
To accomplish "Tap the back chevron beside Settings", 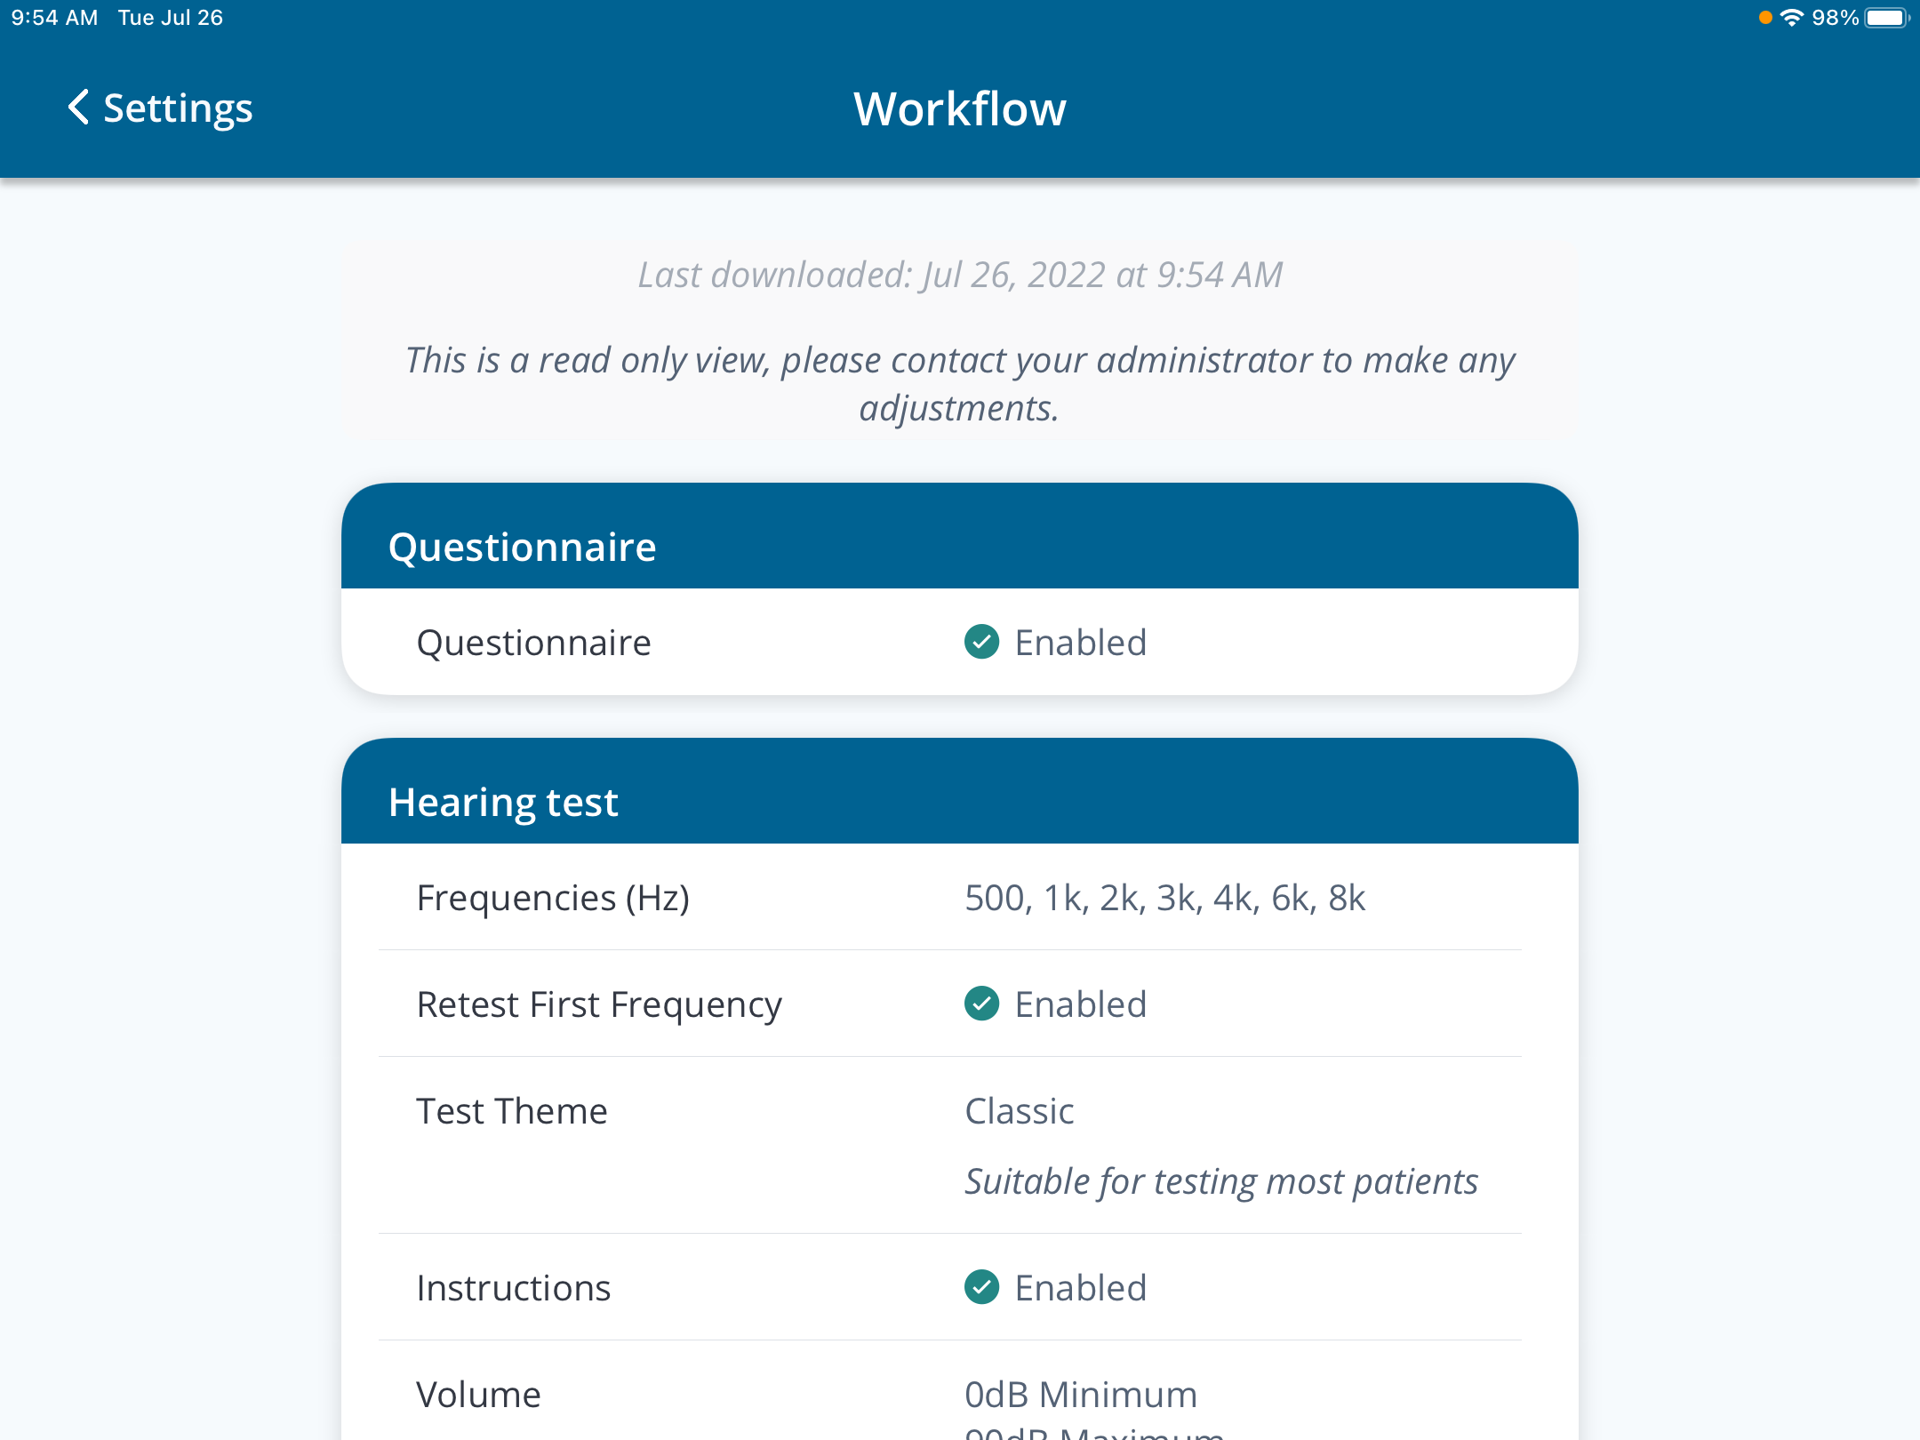I will (78, 107).
